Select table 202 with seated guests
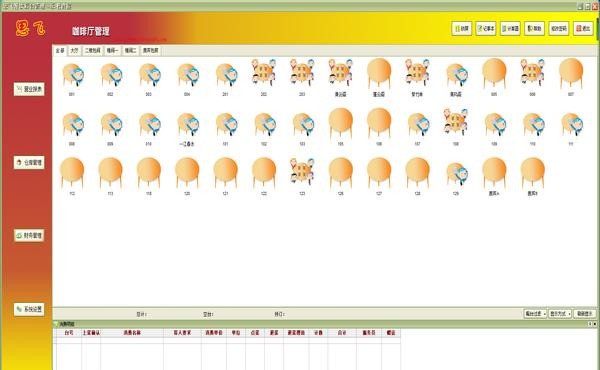 click(x=264, y=72)
